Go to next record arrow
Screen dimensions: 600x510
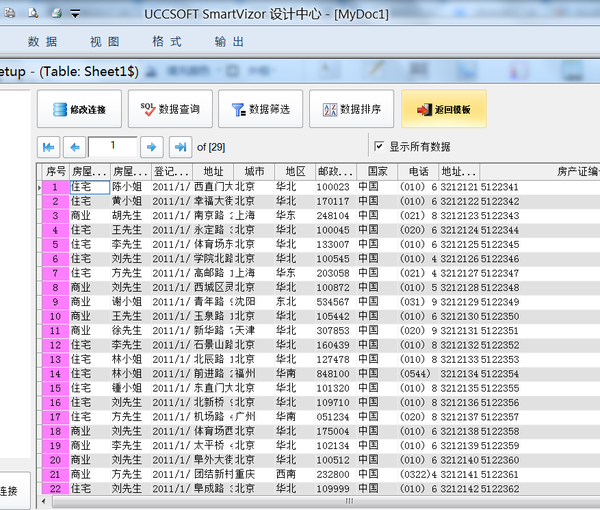coord(152,147)
